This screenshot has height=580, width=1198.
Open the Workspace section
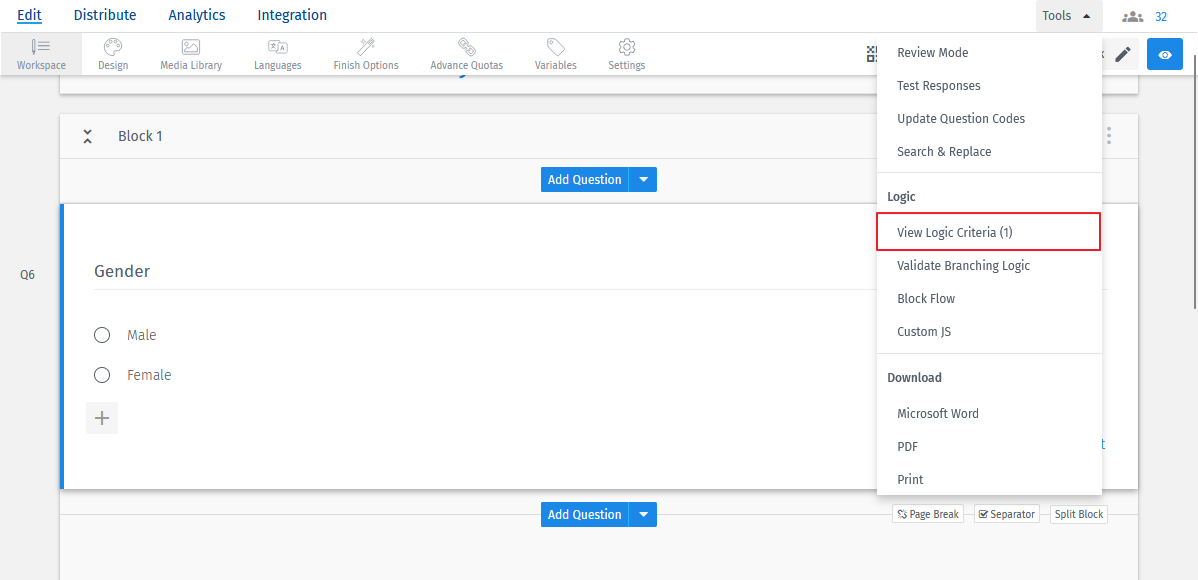(x=41, y=54)
